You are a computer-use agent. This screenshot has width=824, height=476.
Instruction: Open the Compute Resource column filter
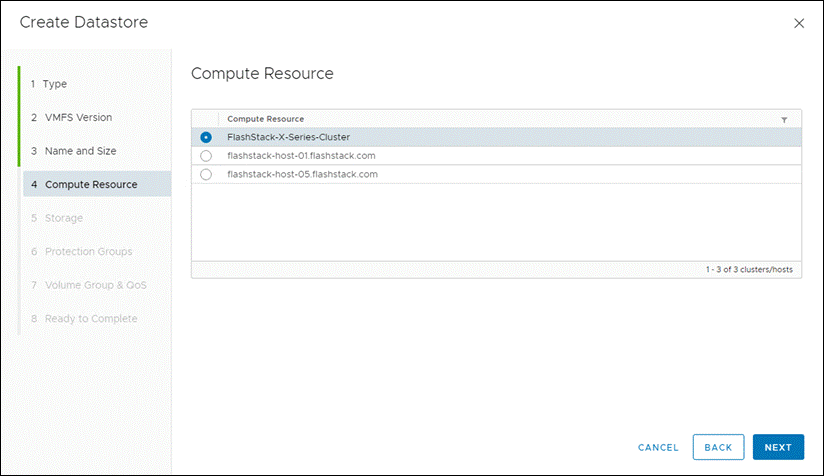(784, 120)
